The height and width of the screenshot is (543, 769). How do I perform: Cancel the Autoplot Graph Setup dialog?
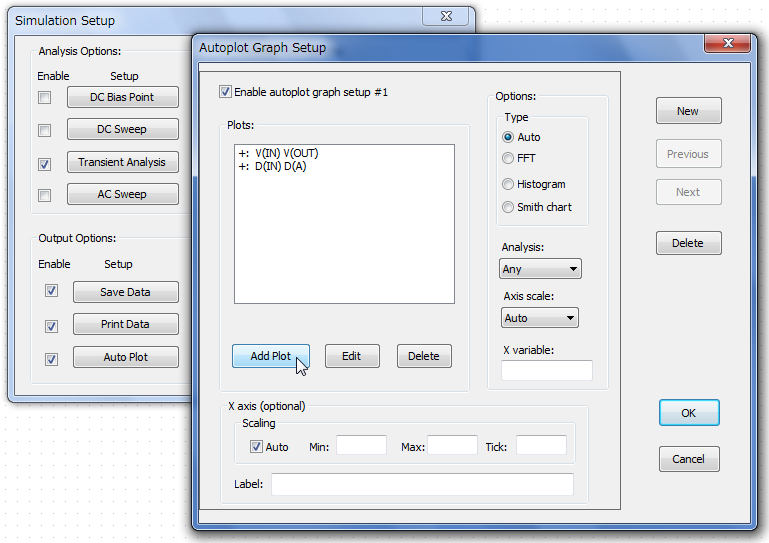[688, 459]
